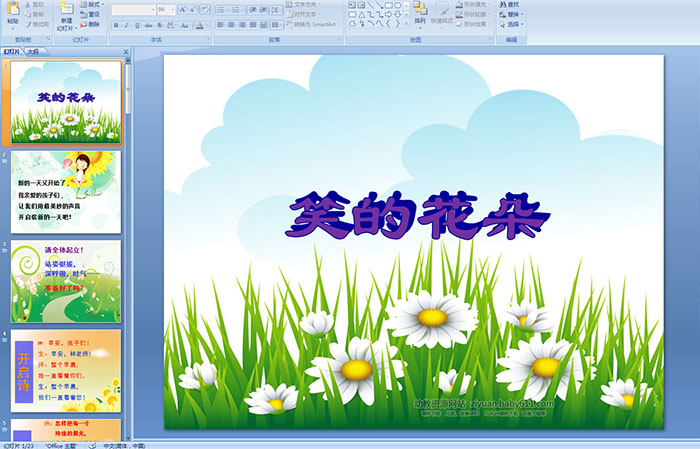This screenshot has width=700, height=449.
Task: Open the Align Text (对齐文本) dropdown
Action: pyautogui.click(x=304, y=14)
